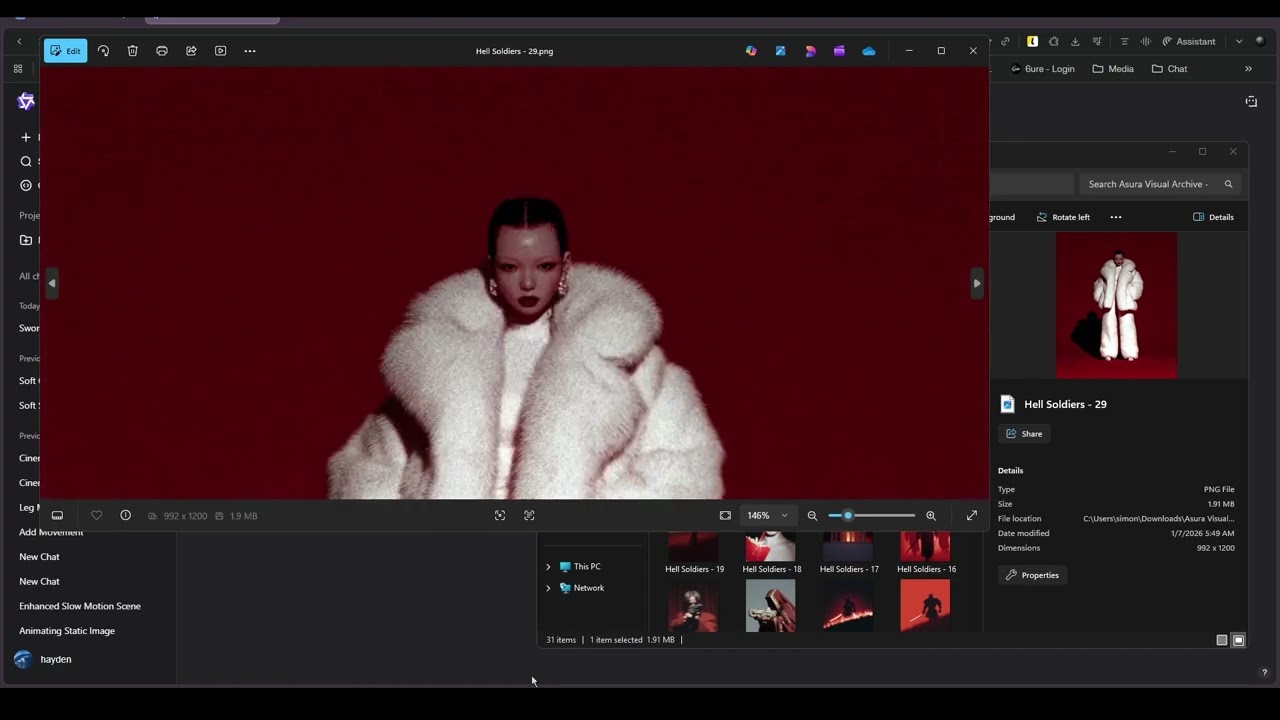Viewport: 1280px width, 720px height.
Task: Open Explorer toolbar more options ellipsis
Action: 1116,217
